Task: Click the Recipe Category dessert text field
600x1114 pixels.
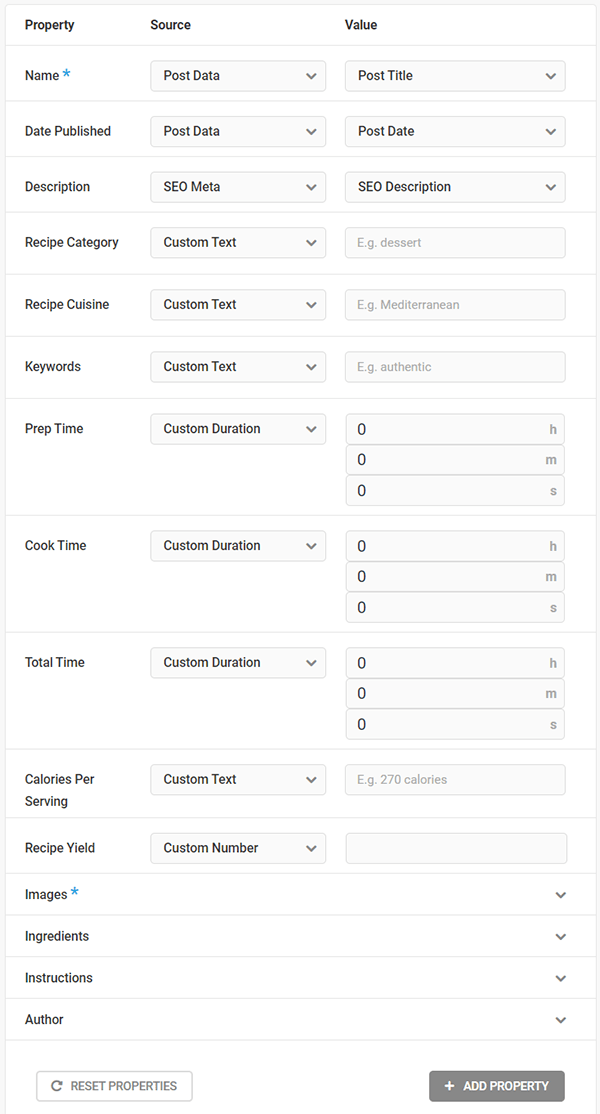Action: [x=454, y=242]
